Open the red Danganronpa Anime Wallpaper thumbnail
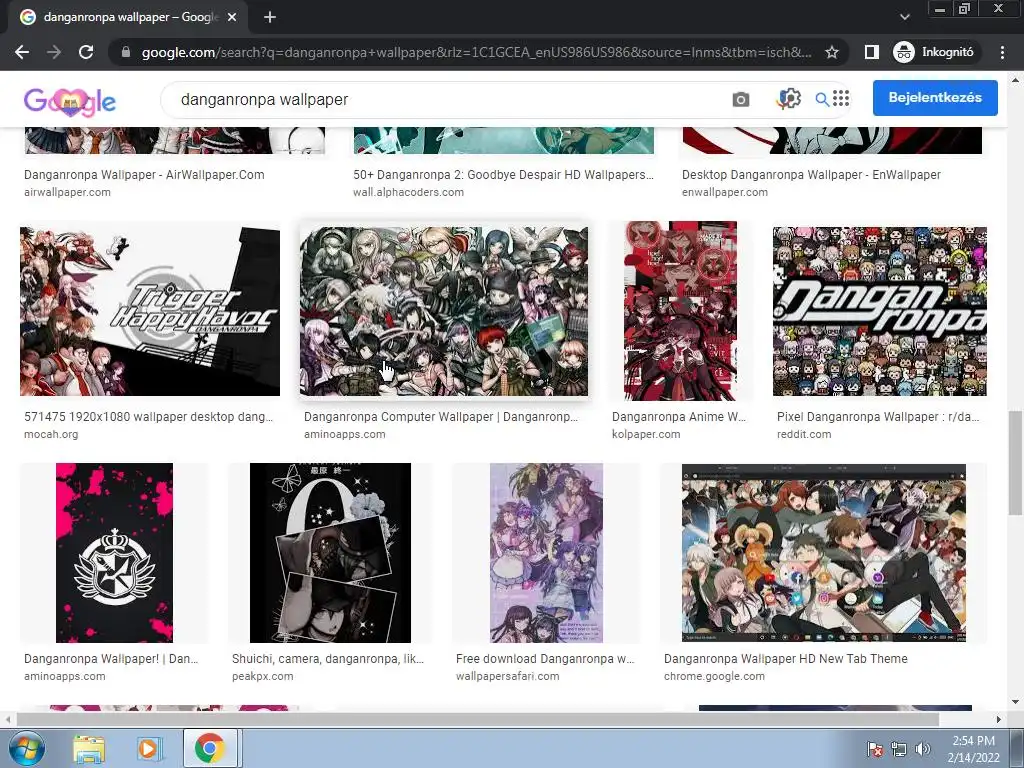 (x=680, y=311)
